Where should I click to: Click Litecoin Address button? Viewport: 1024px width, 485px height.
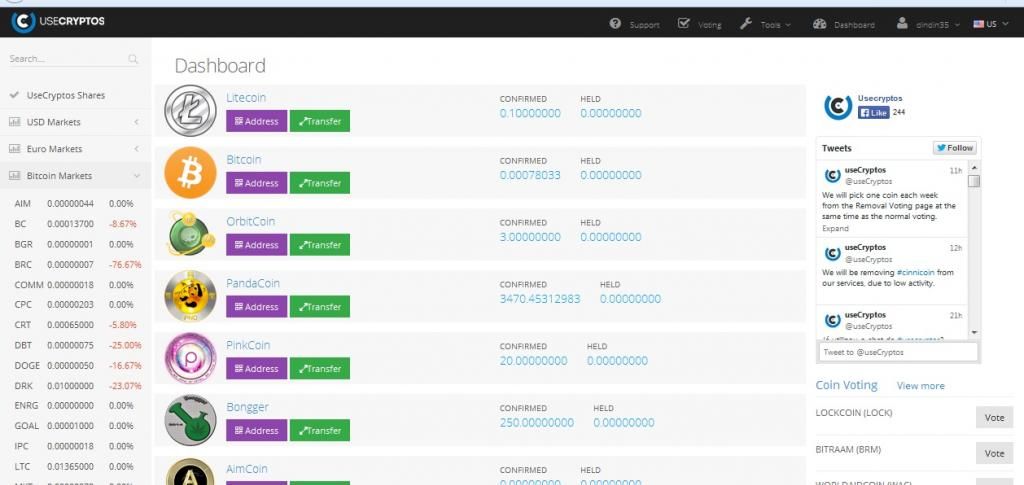[257, 121]
